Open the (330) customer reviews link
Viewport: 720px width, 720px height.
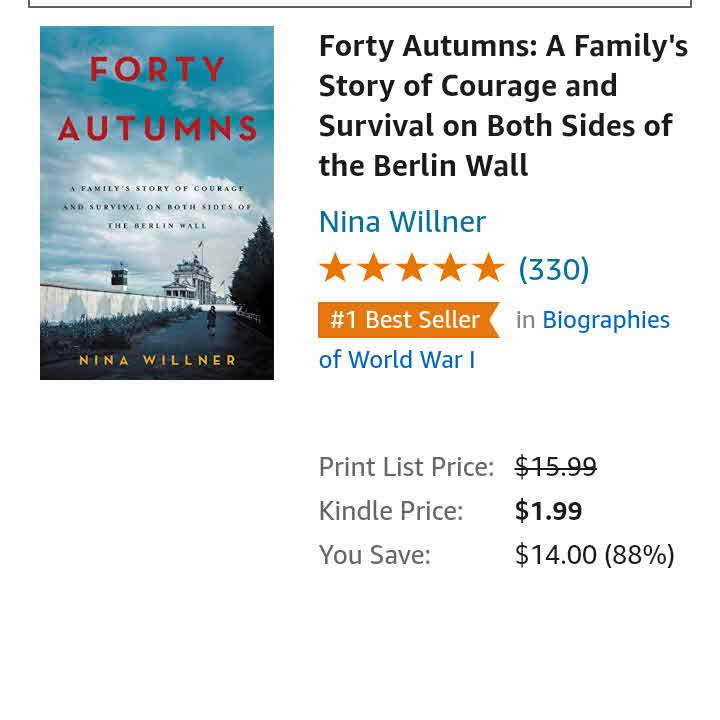pyautogui.click(x=553, y=269)
